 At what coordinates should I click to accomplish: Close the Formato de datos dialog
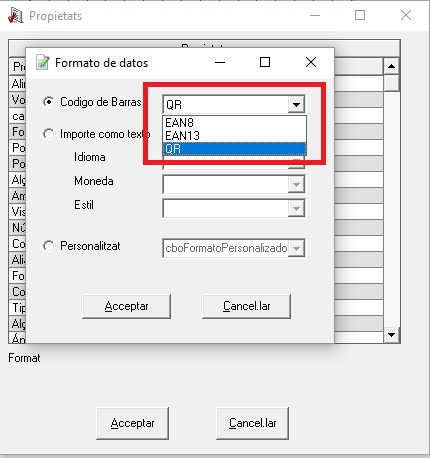click(311, 62)
